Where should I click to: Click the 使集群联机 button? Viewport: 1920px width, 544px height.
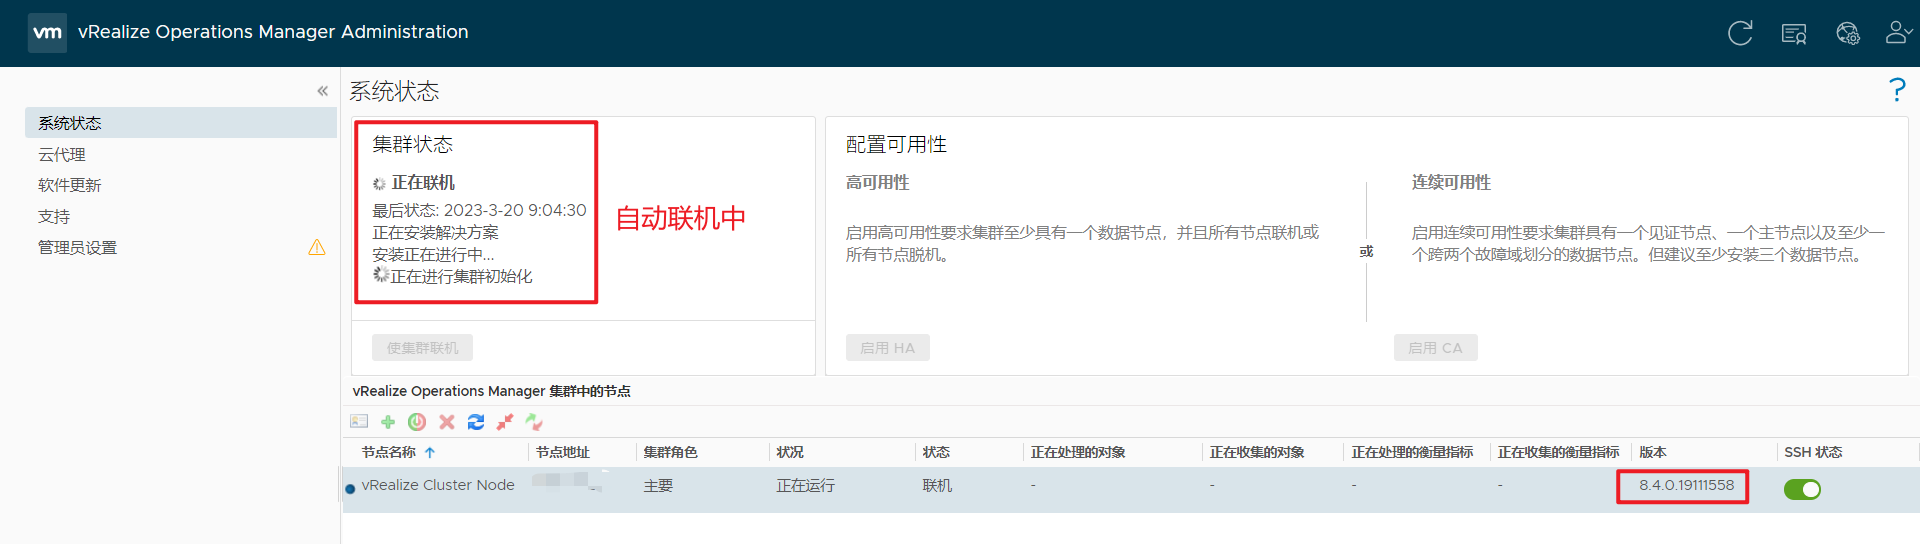[422, 347]
